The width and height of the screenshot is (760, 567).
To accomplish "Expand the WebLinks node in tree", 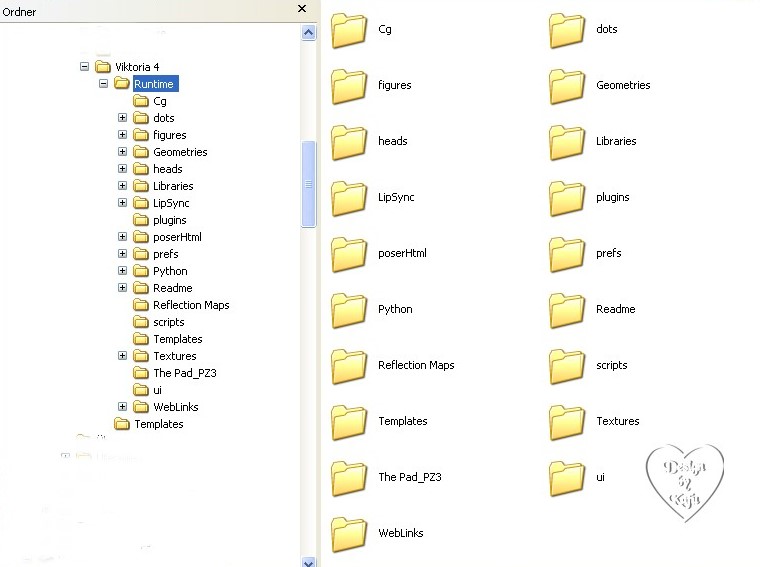I will 122,406.
